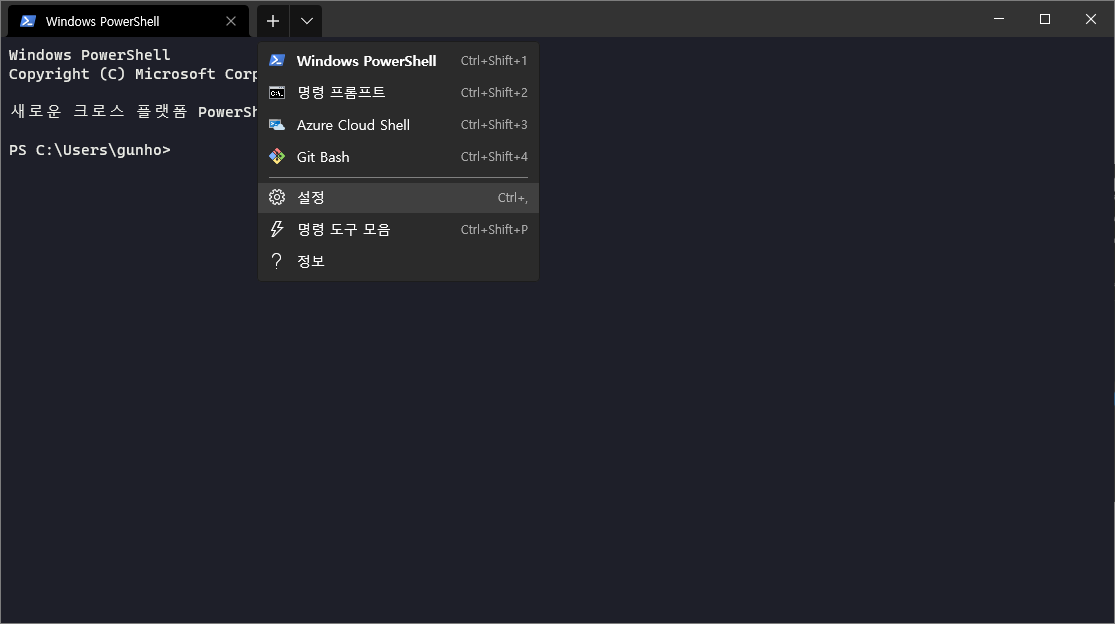Close the terminal window
Screen dimensions: 1115x624
(x=1091, y=19)
